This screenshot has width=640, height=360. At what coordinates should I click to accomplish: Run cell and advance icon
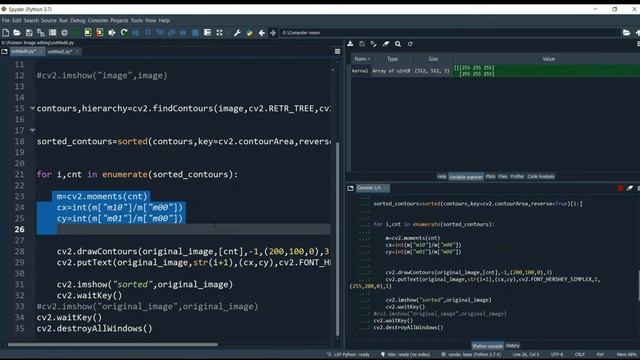point(100,33)
